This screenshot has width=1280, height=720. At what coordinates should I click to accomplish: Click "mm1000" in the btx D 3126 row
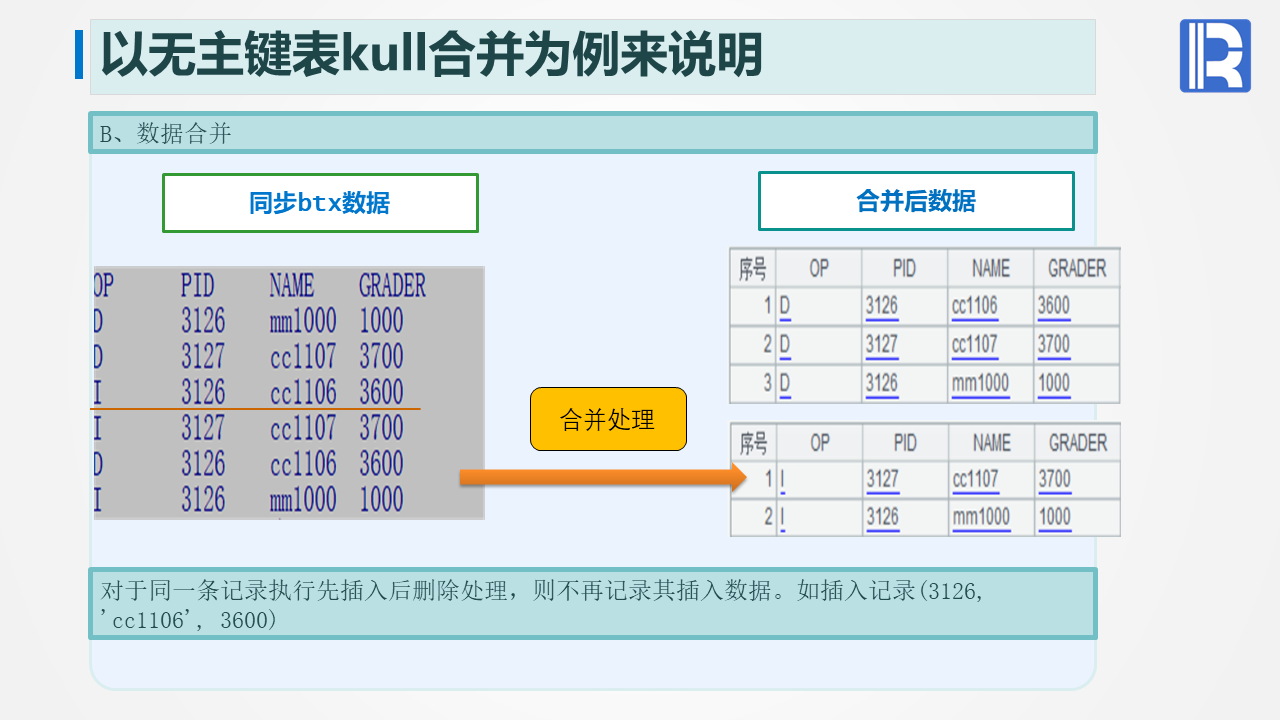tap(303, 321)
